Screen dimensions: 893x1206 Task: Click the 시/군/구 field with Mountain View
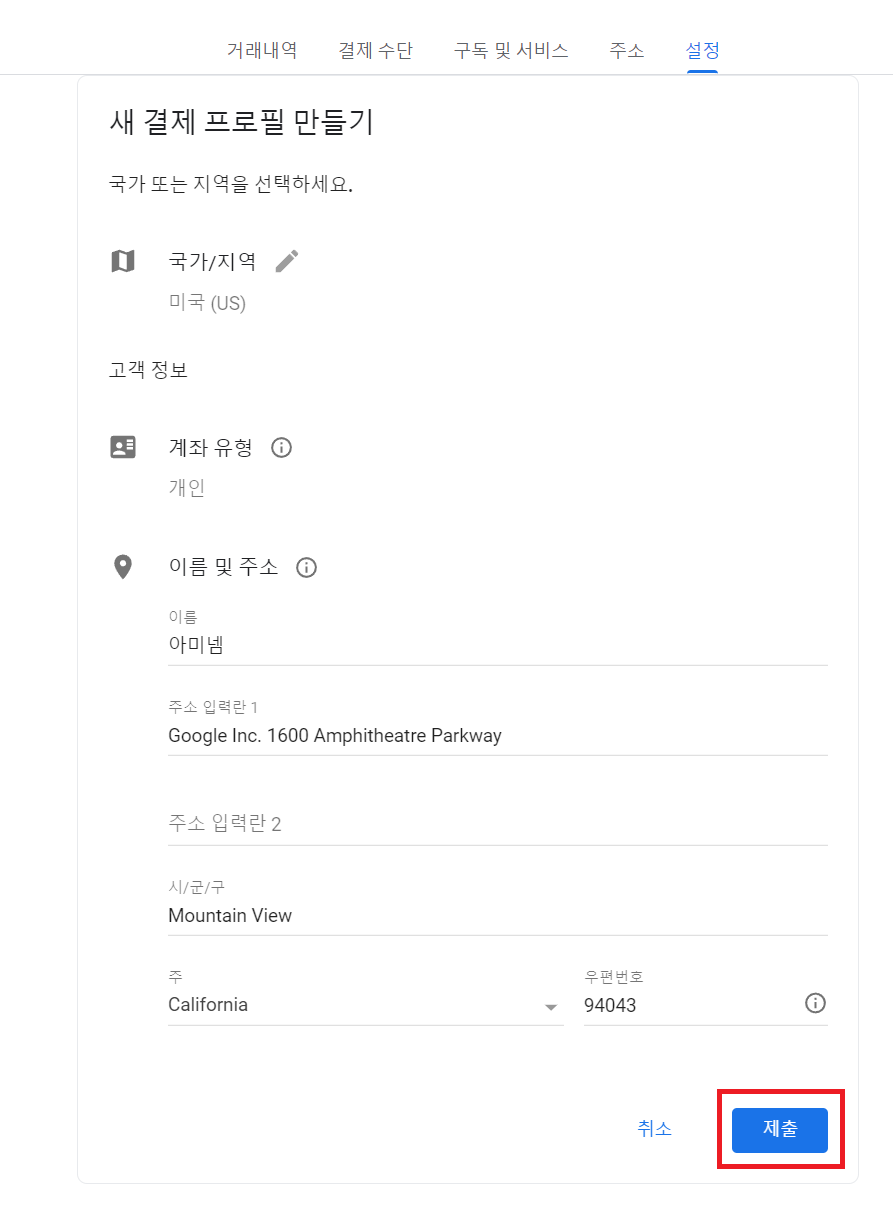click(x=498, y=906)
